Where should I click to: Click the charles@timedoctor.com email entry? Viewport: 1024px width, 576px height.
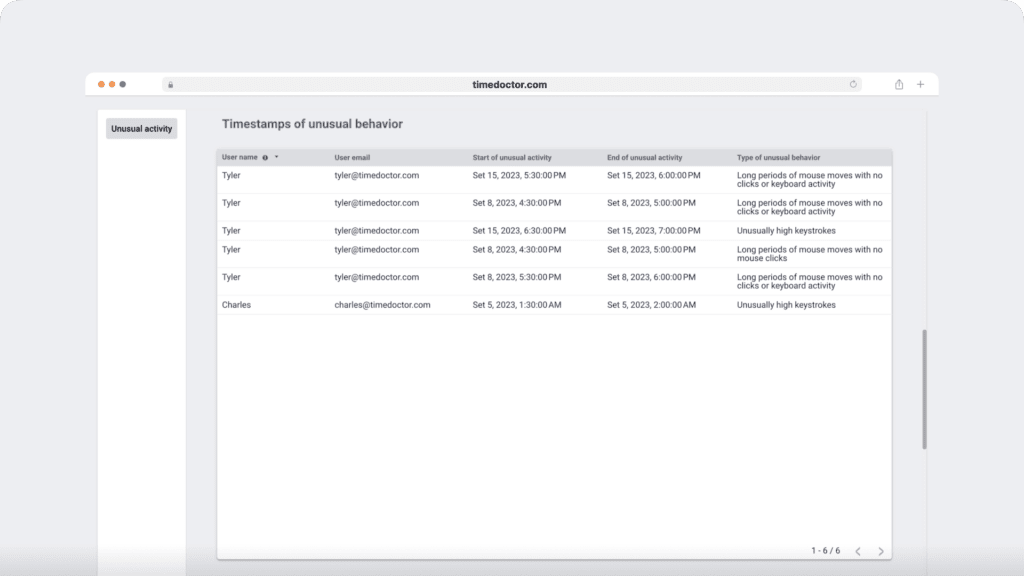point(381,305)
